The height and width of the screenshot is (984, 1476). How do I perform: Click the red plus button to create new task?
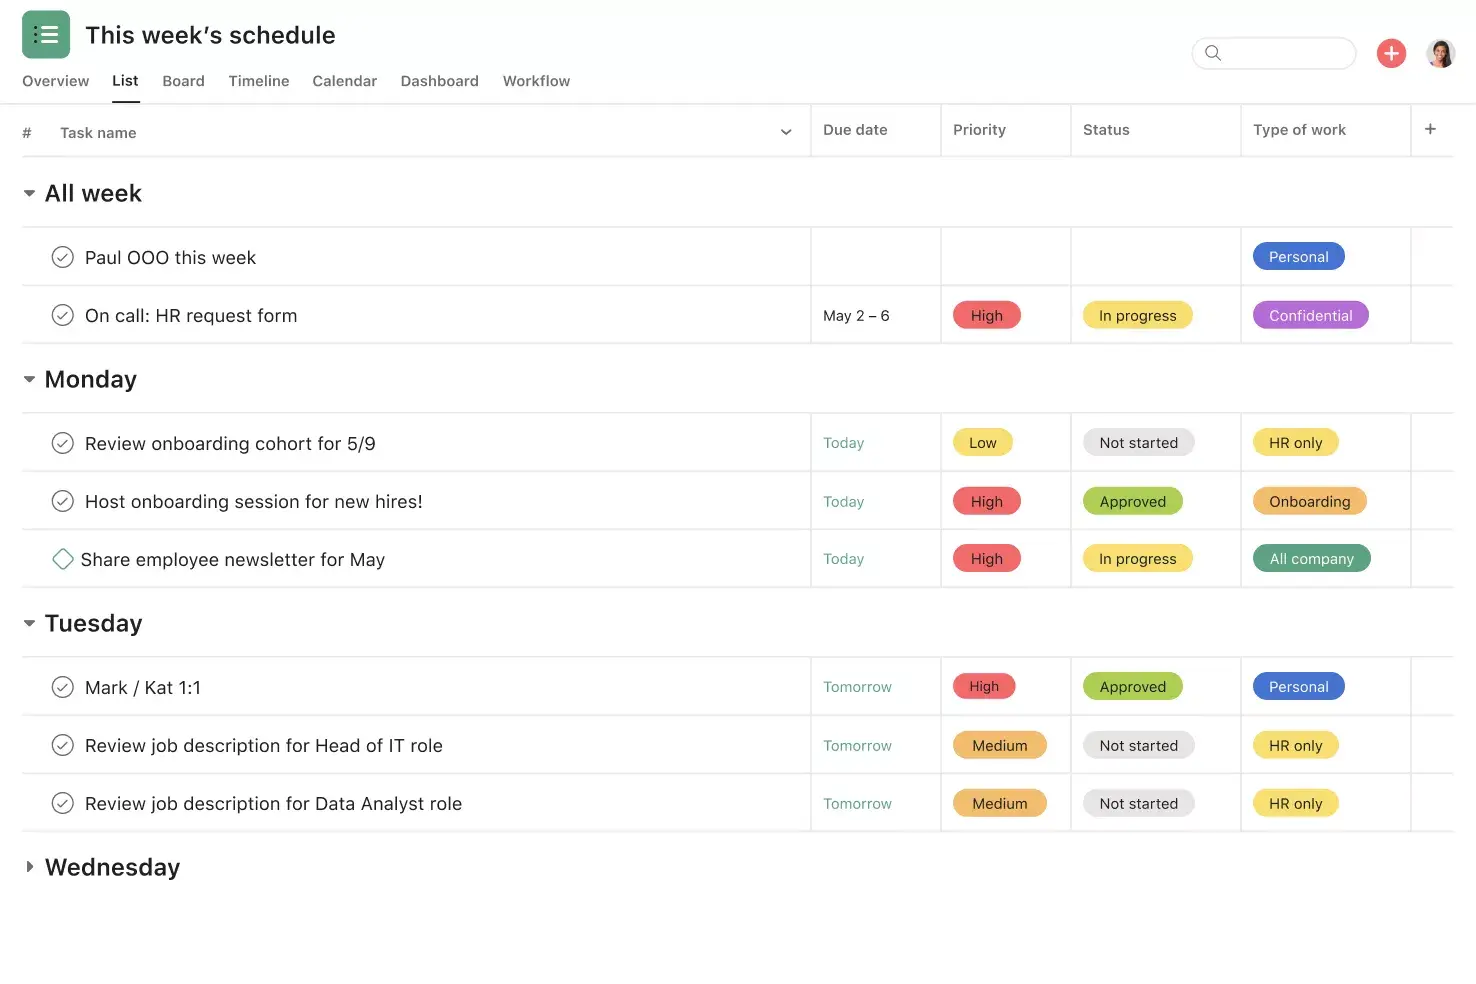pos(1391,53)
